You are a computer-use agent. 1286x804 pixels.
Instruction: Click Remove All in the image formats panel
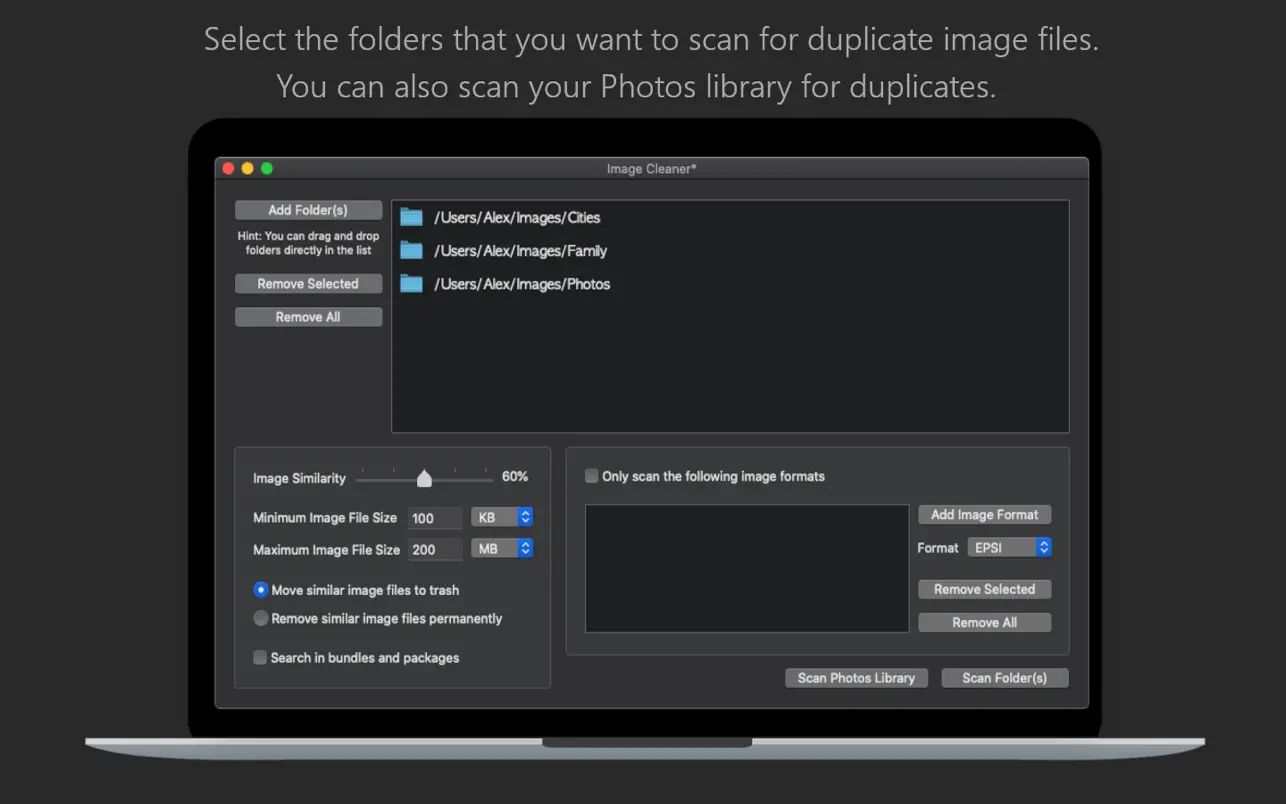[984, 621]
